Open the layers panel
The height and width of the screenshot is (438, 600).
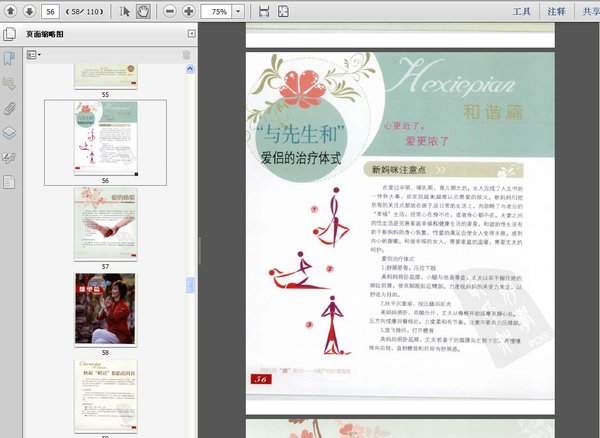(x=9, y=133)
